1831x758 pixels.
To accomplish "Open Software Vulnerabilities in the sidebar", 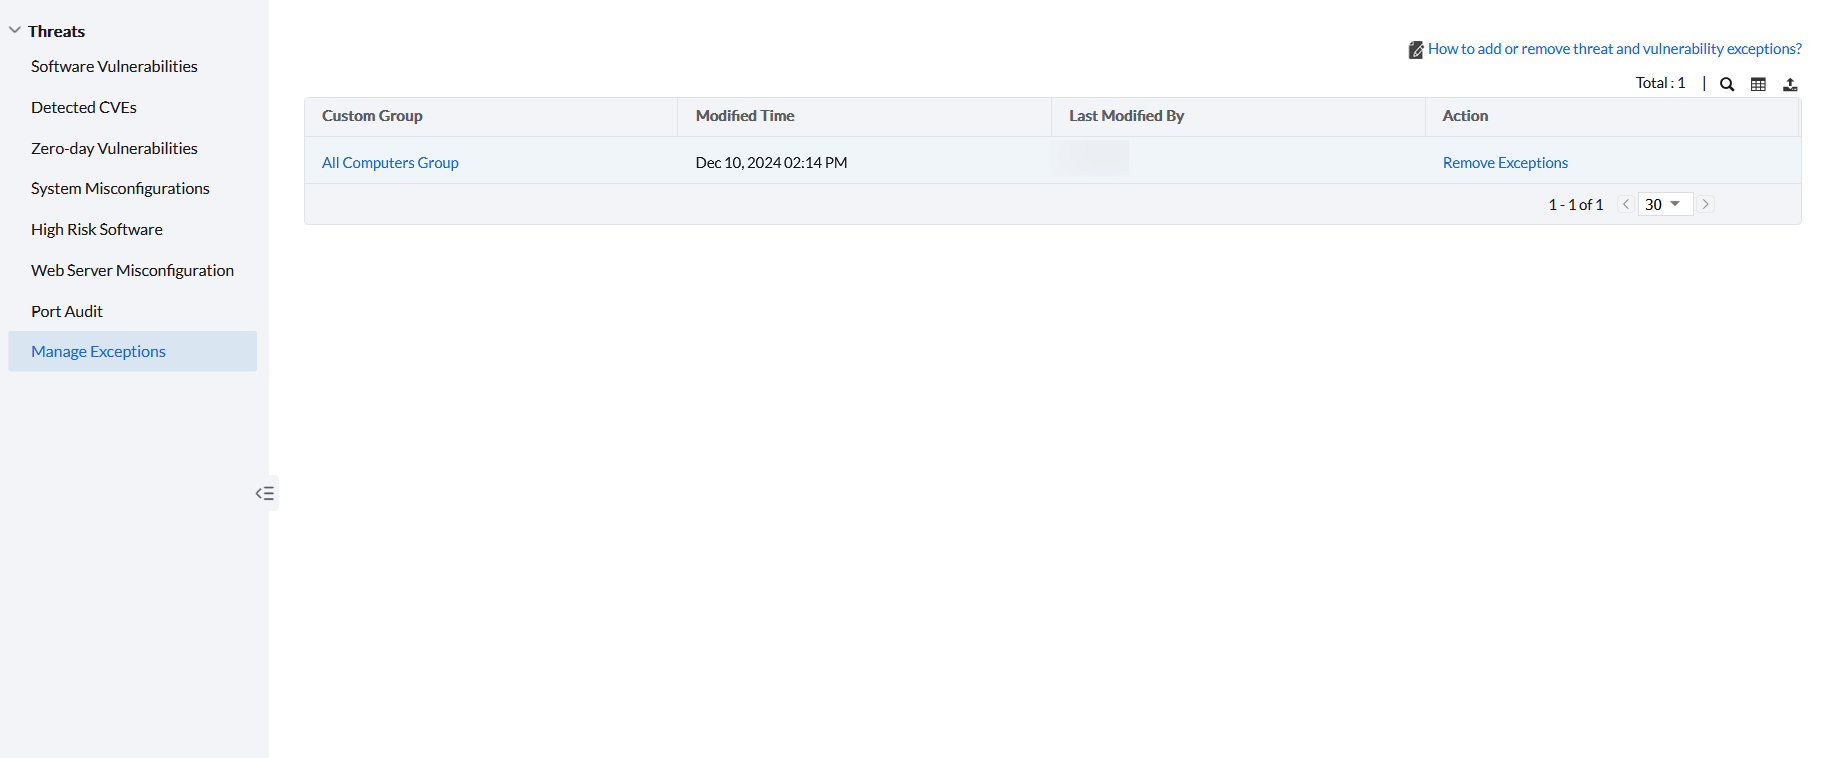I will click(x=114, y=66).
